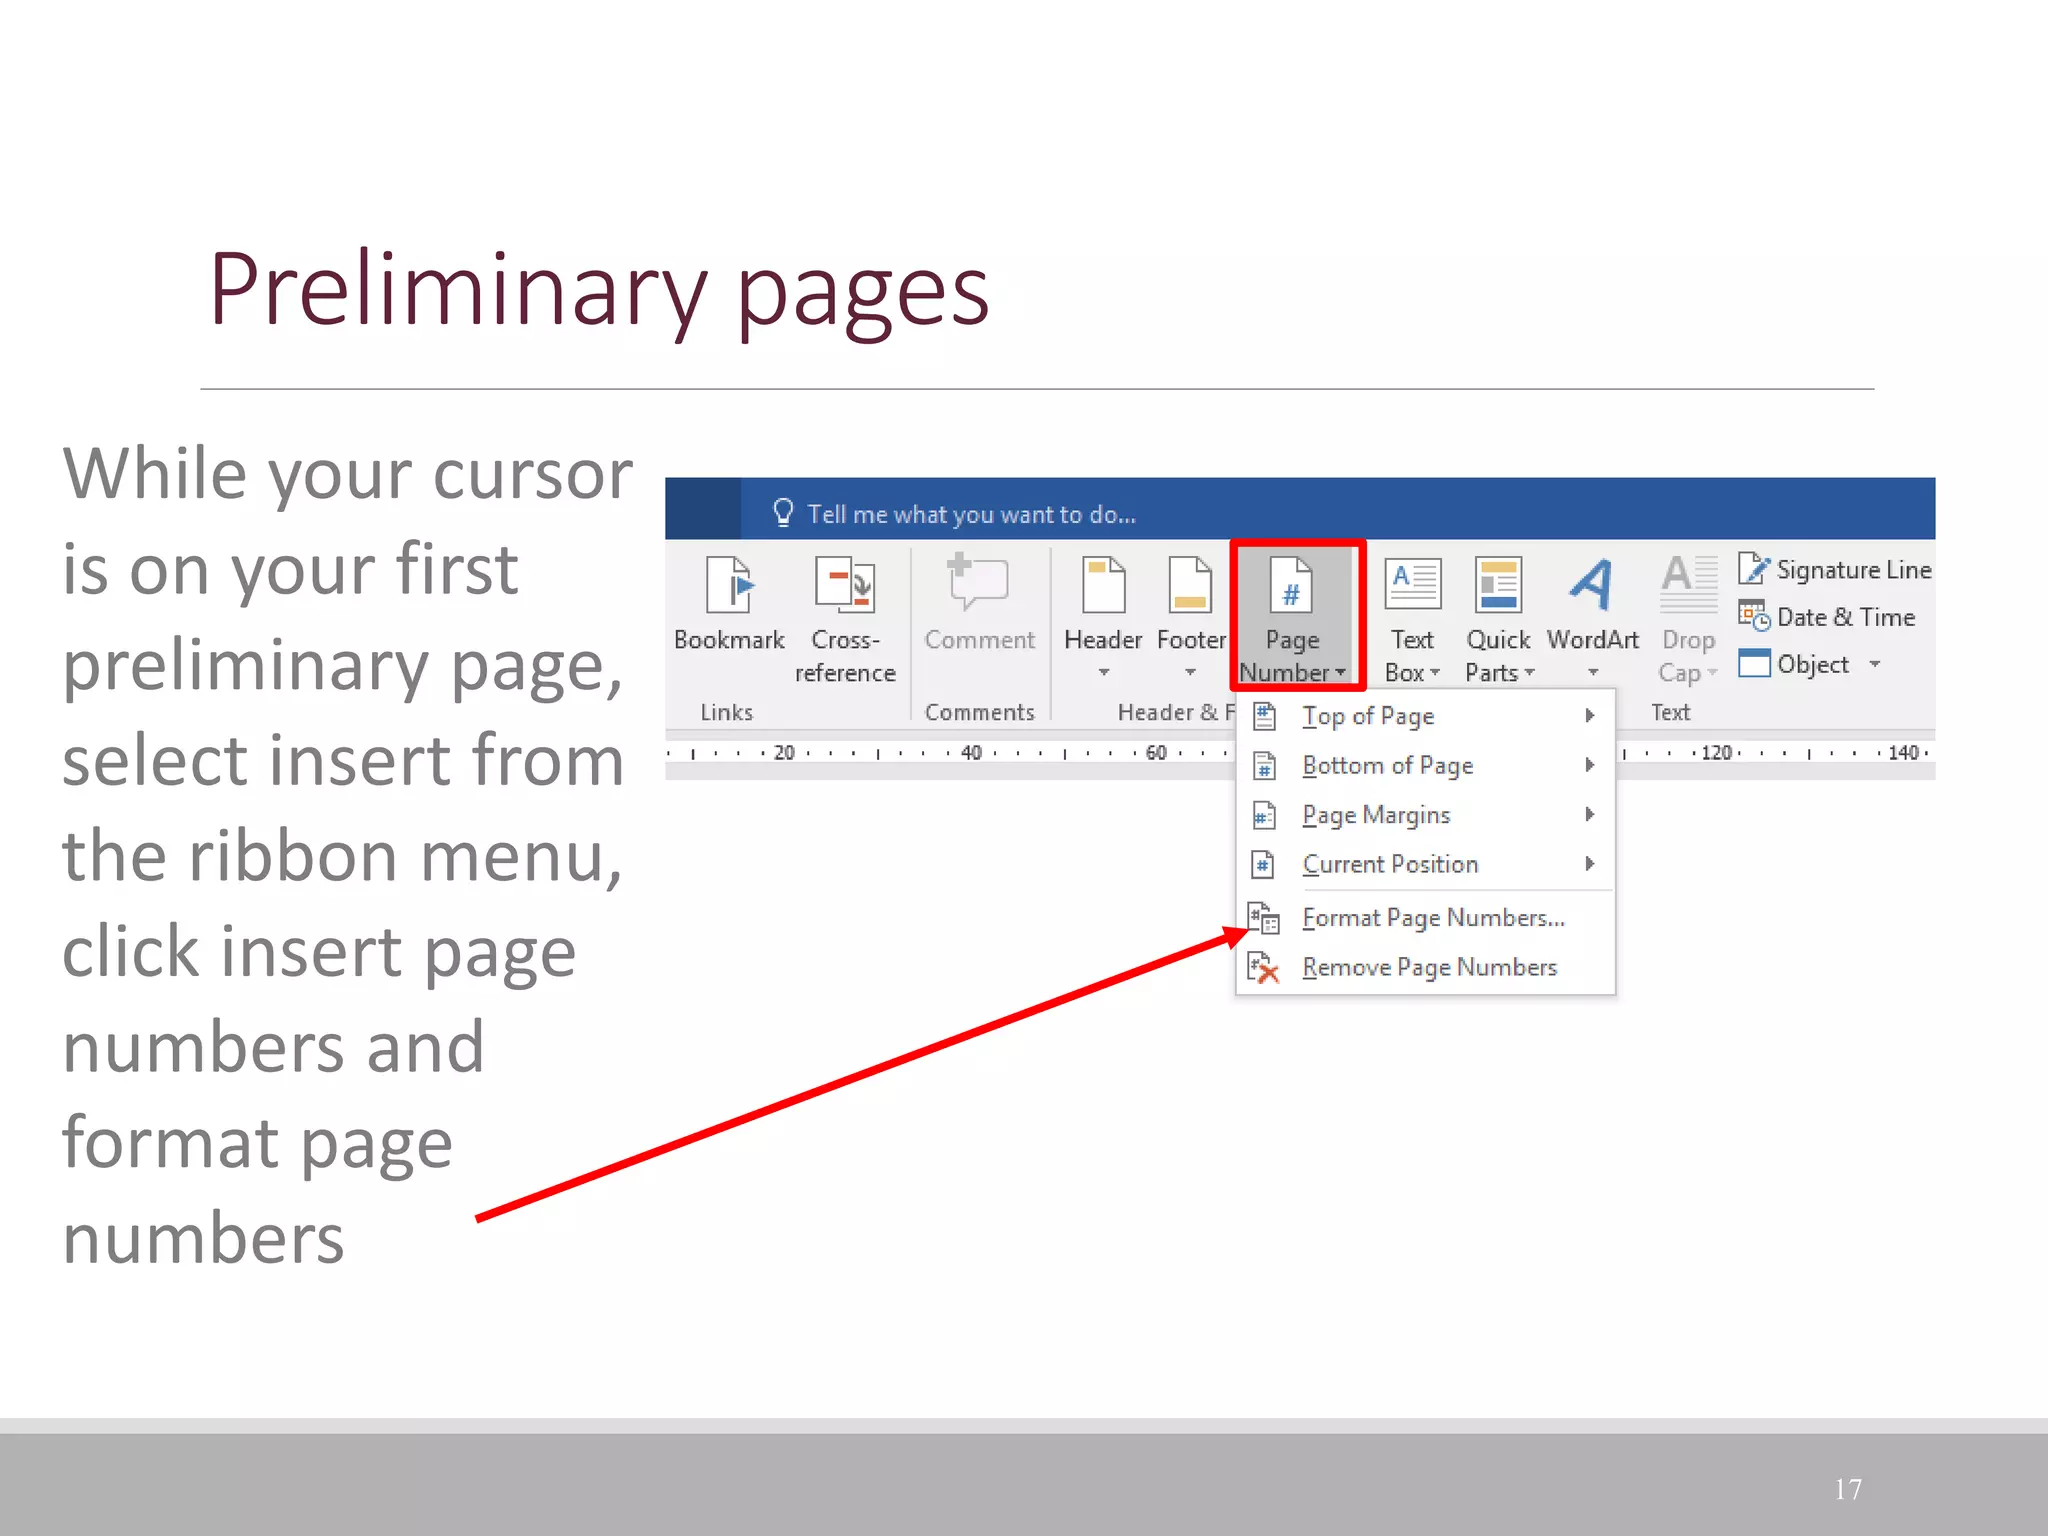This screenshot has height=1536, width=2048.
Task: Click the WordArt letter A icon
Action: pyautogui.click(x=1591, y=584)
